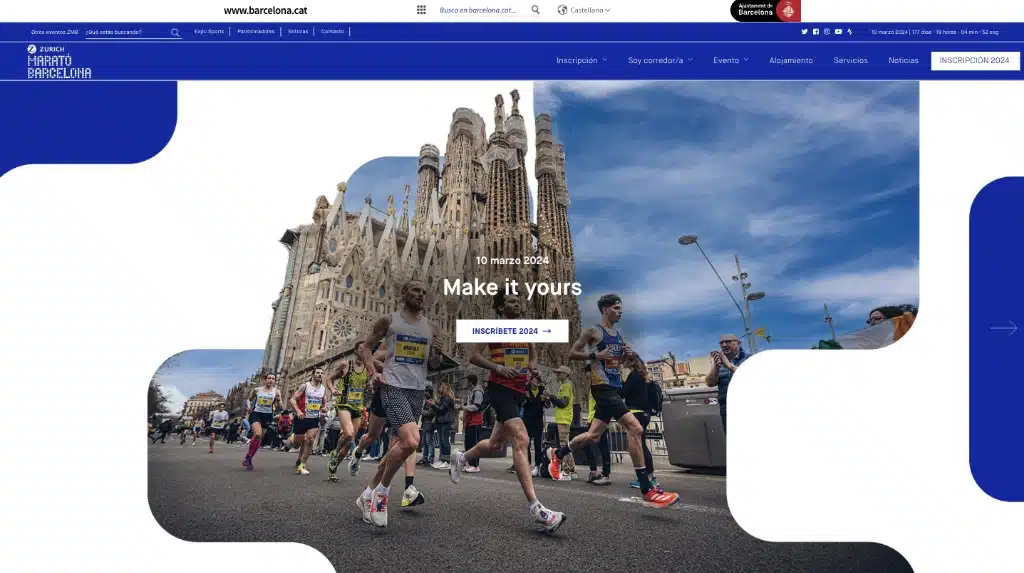Click the site search magnifier in blue bar
The image size is (1024, 573).
coord(175,32)
